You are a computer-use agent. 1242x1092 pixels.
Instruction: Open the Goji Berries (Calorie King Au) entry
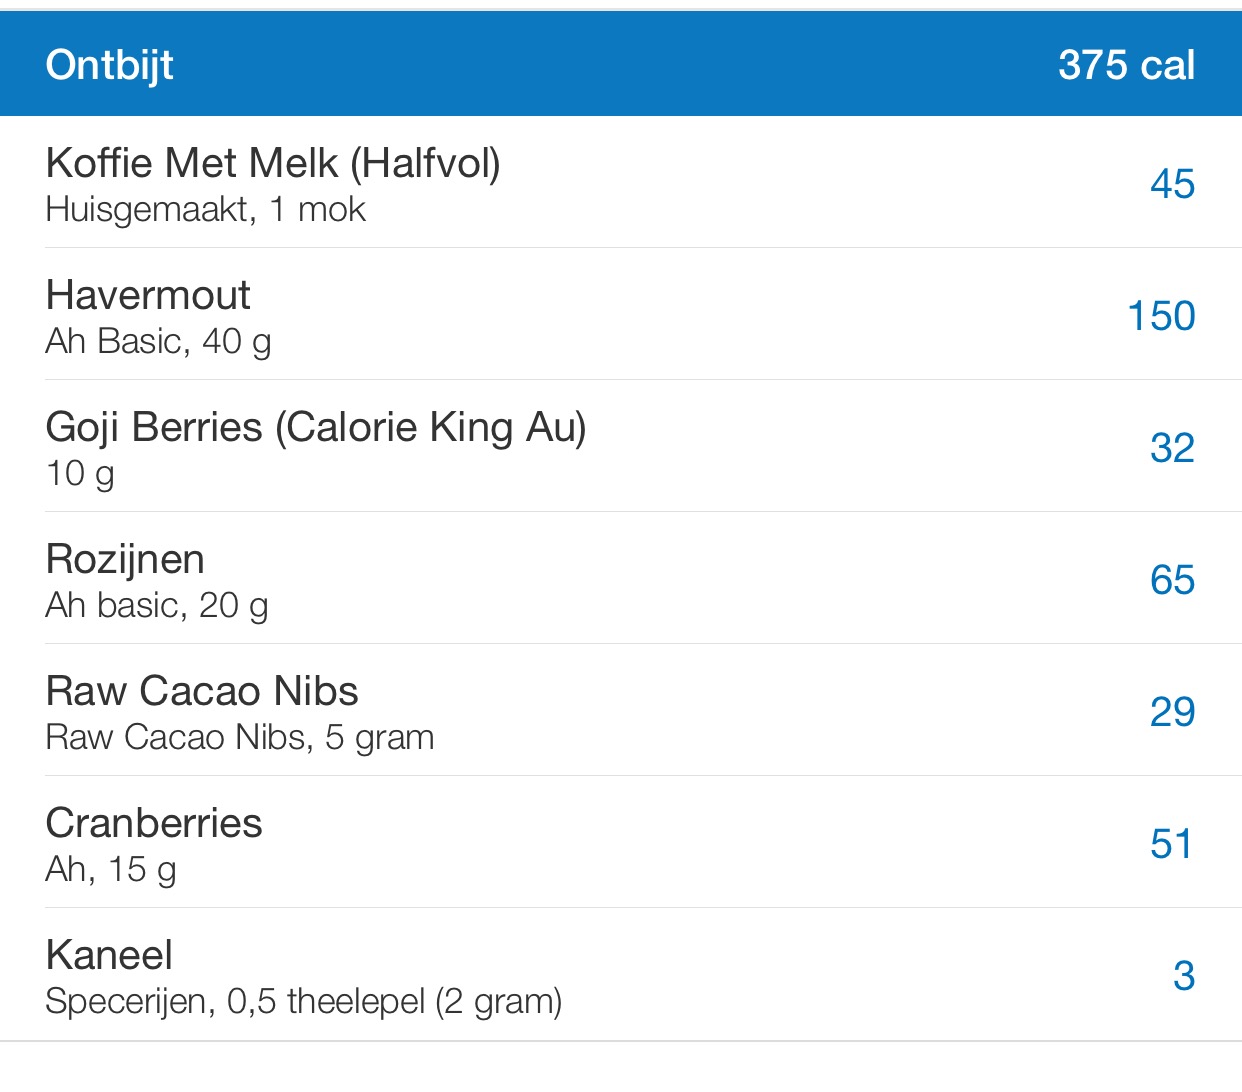[x=316, y=427]
